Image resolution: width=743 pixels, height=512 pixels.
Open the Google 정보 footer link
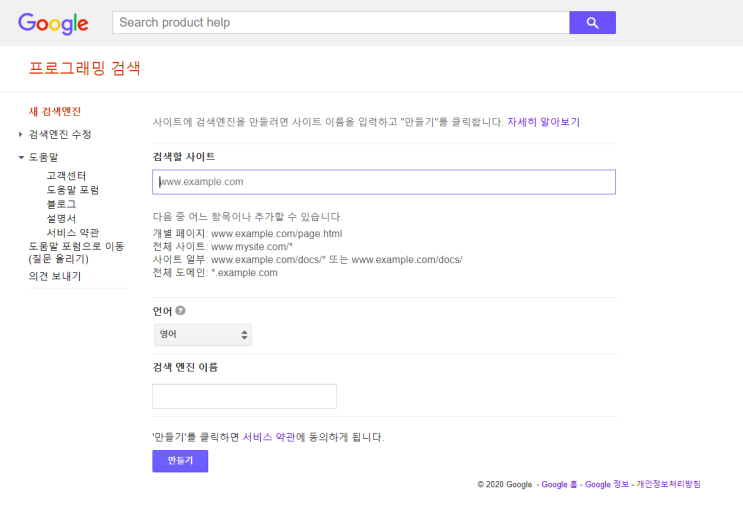pos(607,484)
